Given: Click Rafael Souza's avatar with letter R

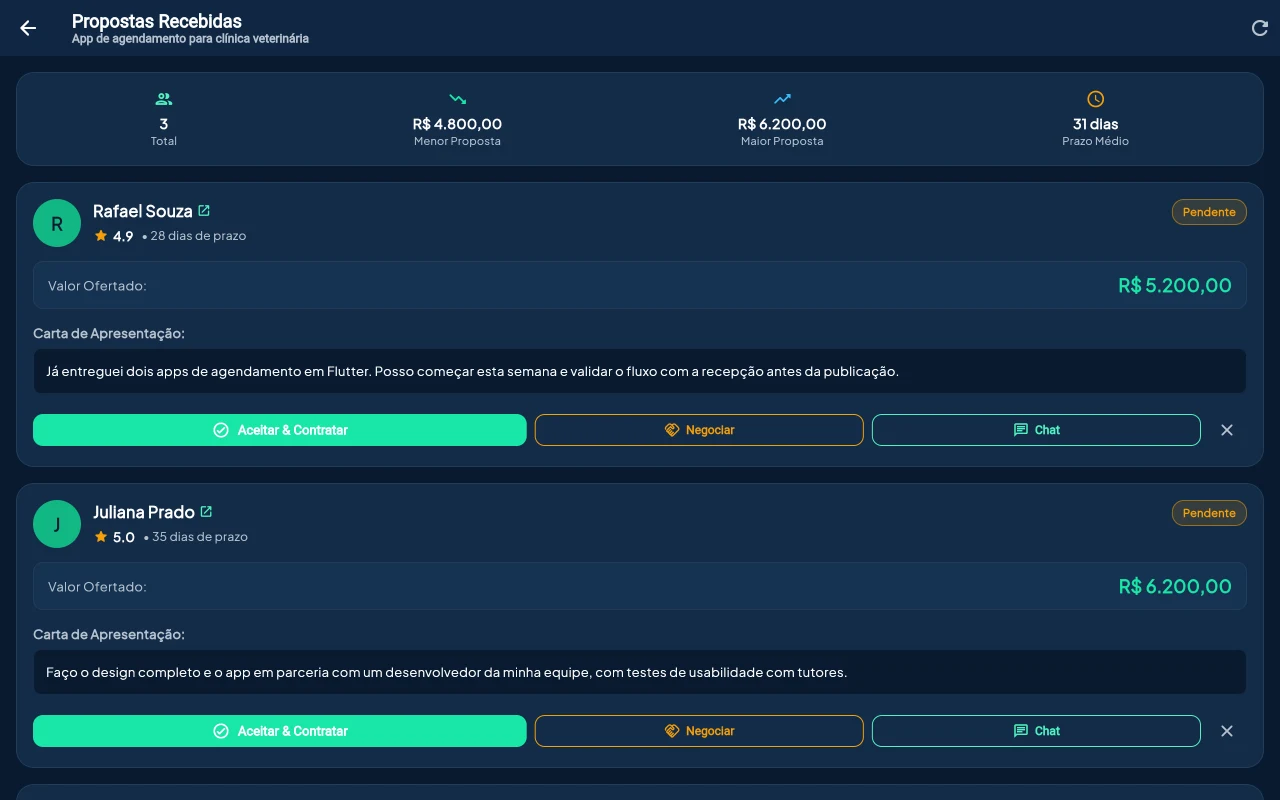Looking at the screenshot, I should coord(57,223).
